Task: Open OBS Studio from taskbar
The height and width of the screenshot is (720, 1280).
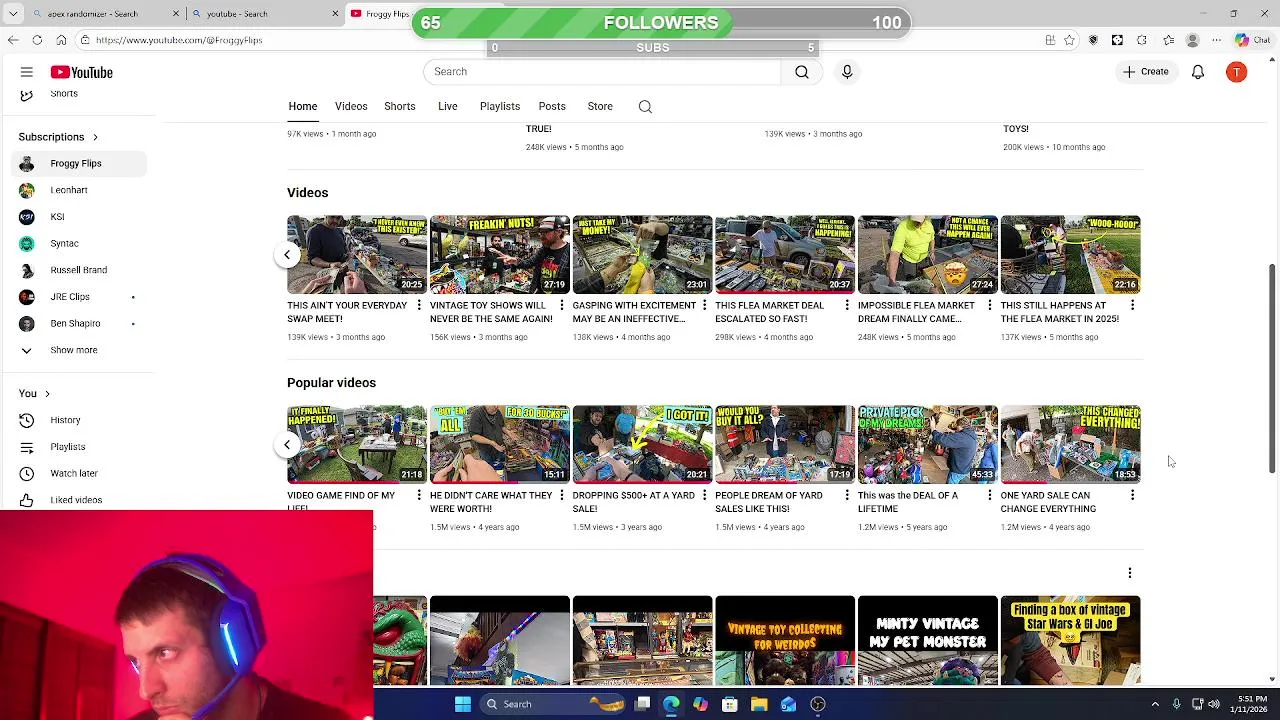Action: (x=818, y=704)
